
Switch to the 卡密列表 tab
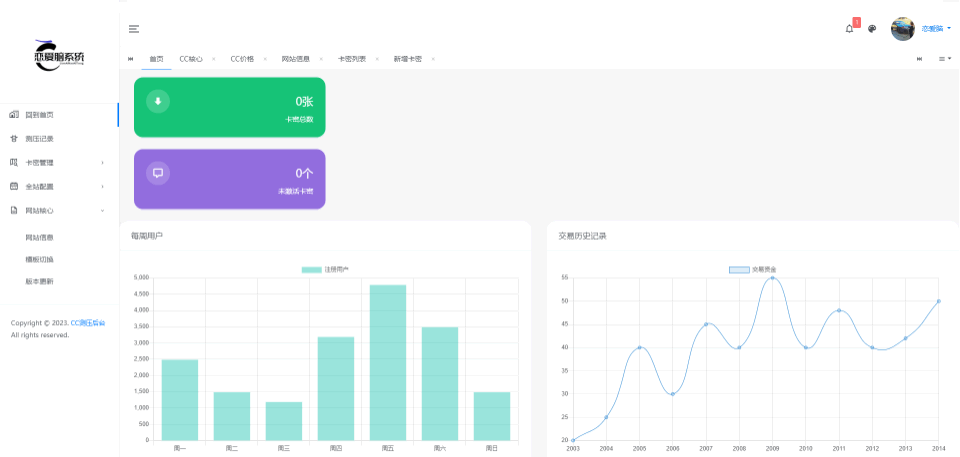pyautogui.click(x=351, y=59)
